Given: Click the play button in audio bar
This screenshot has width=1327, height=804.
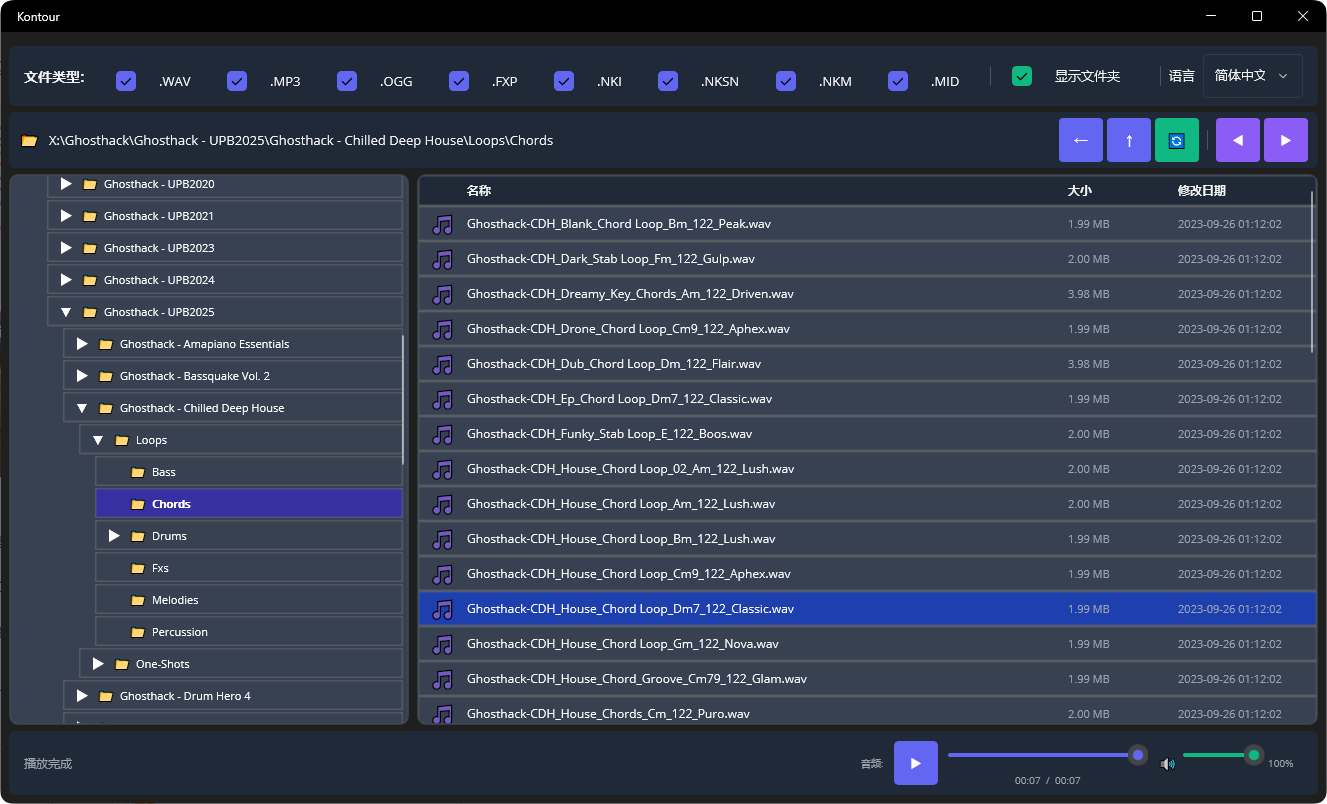Looking at the screenshot, I should tap(916, 763).
